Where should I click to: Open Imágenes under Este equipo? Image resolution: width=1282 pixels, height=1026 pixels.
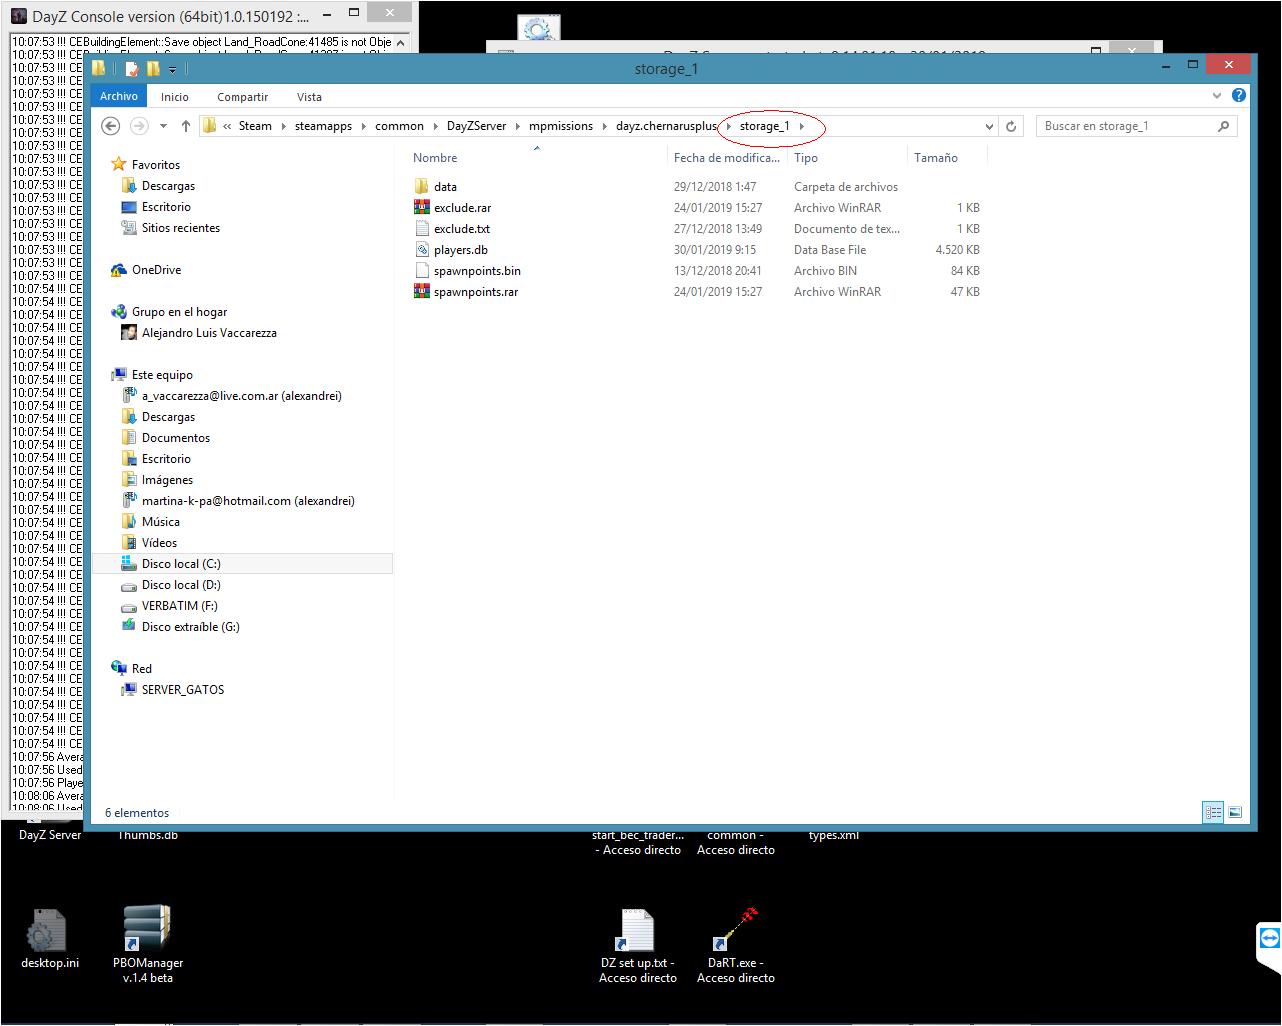[x=167, y=480]
